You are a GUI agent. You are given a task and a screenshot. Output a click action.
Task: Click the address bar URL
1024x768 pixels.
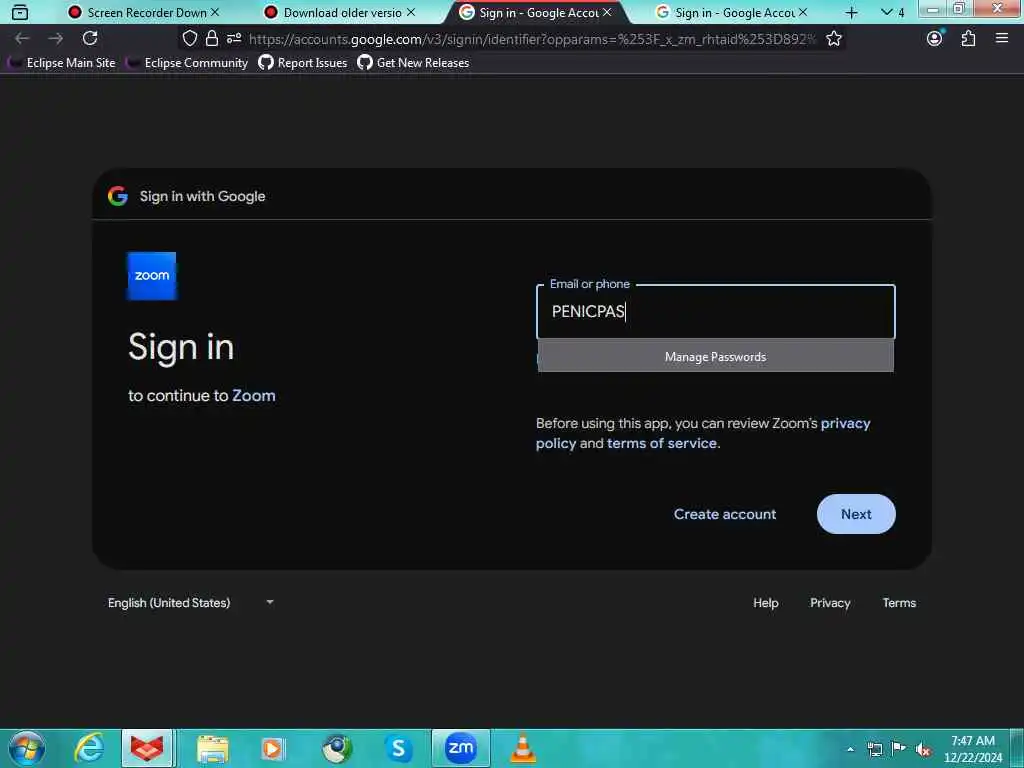point(532,39)
